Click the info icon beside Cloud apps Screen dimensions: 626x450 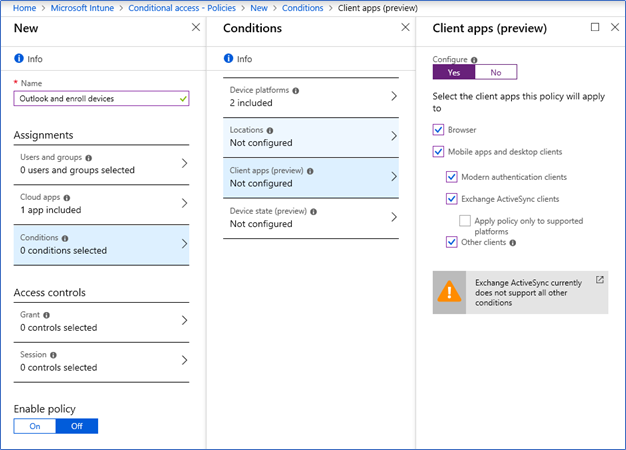tap(67, 198)
